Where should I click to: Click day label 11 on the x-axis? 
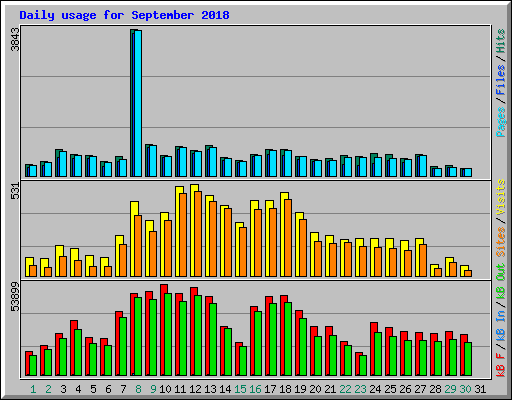[180, 389]
